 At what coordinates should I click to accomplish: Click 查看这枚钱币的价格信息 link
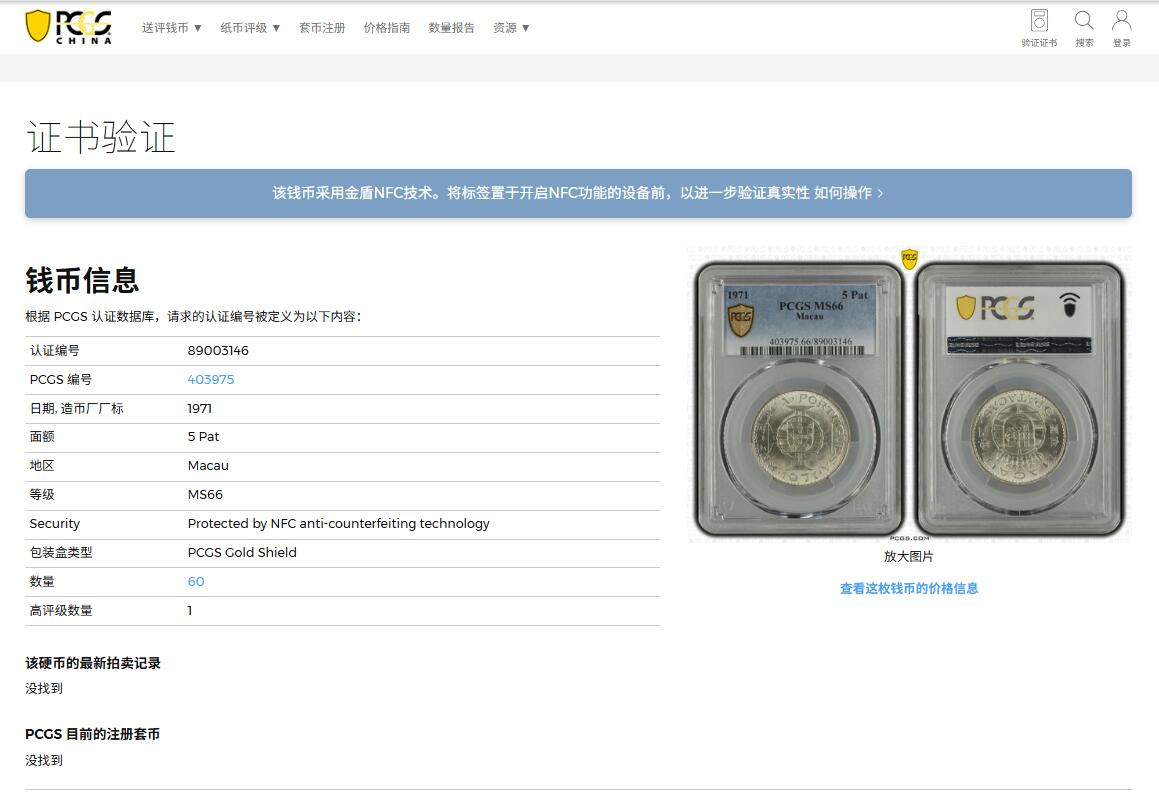(908, 589)
